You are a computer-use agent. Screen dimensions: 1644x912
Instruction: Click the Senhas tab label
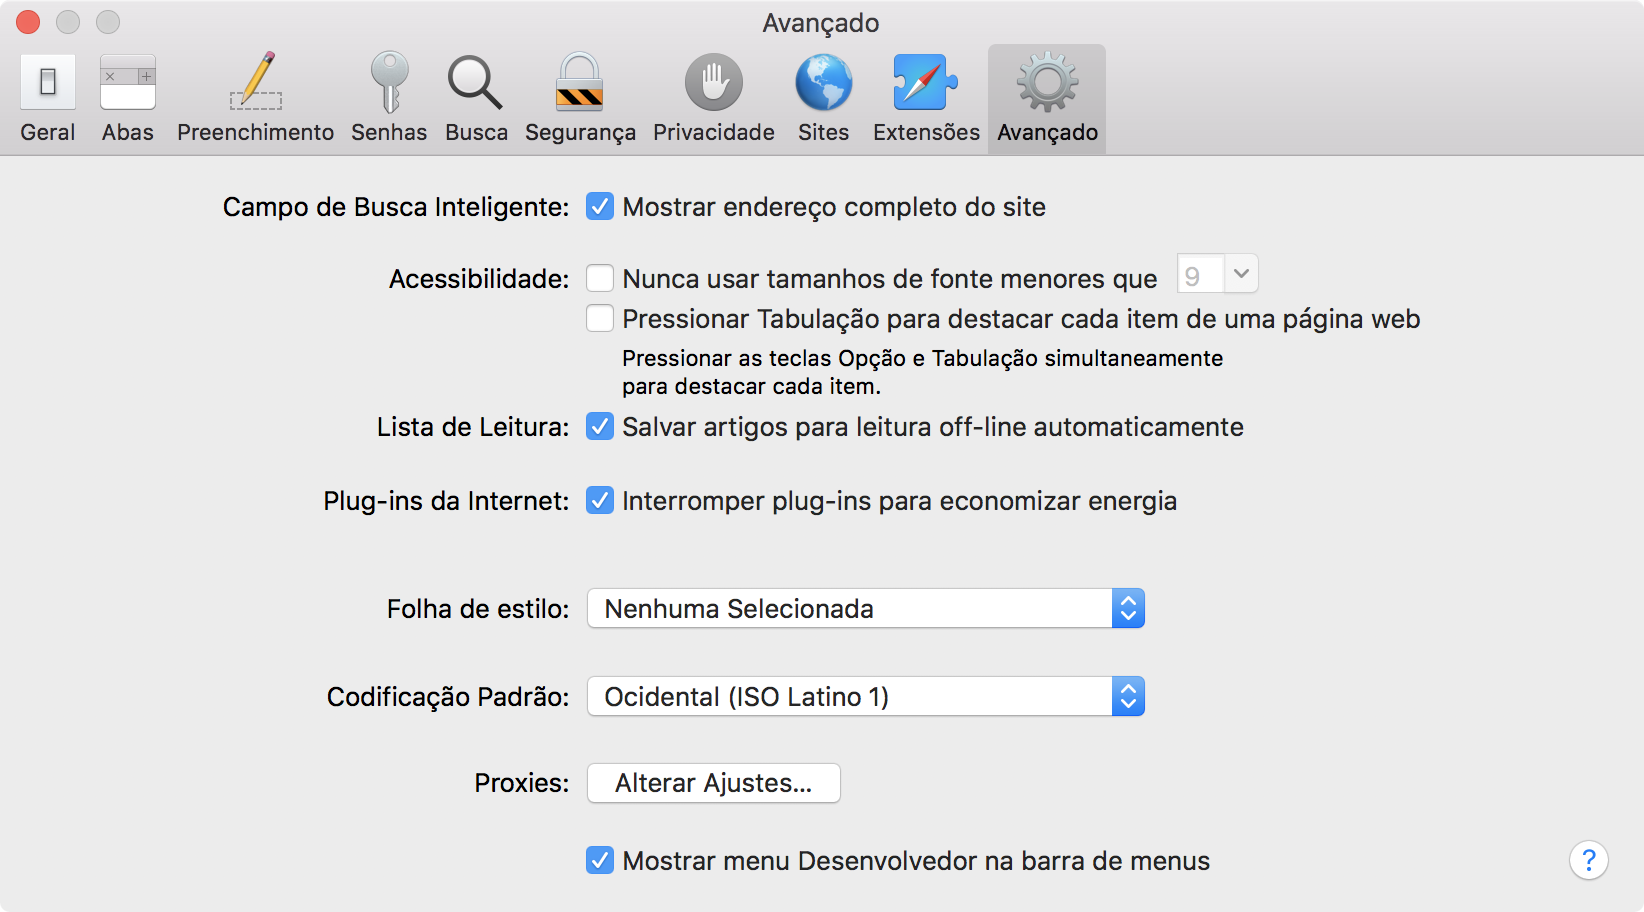[389, 132]
